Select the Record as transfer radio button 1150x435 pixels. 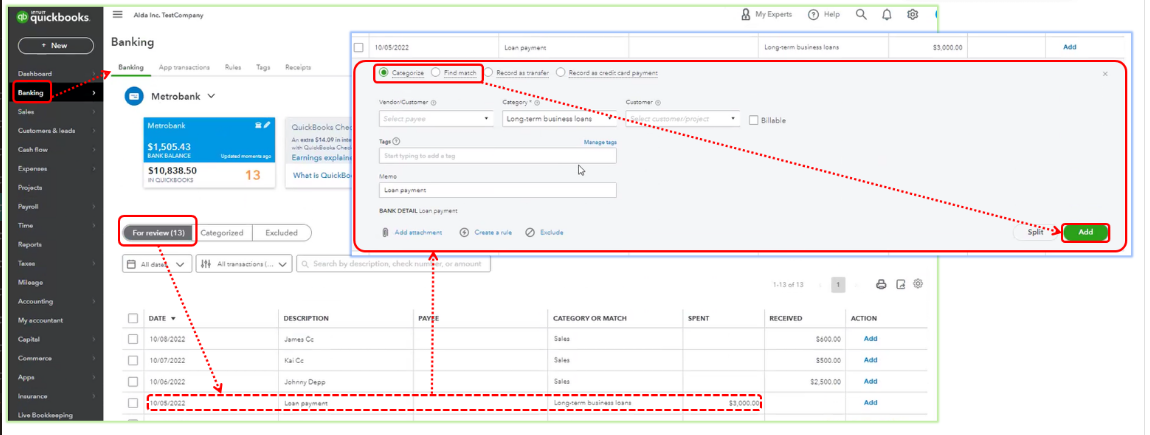488,73
